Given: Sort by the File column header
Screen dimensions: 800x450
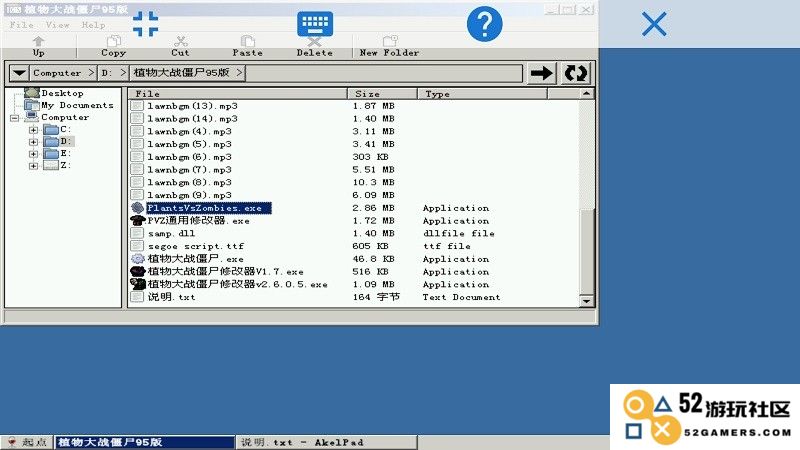Looking at the screenshot, I should 238,94.
